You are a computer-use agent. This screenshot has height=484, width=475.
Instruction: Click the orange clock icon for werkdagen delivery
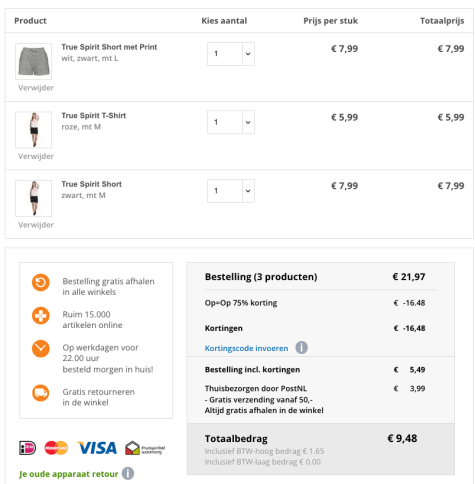pos(41,348)
